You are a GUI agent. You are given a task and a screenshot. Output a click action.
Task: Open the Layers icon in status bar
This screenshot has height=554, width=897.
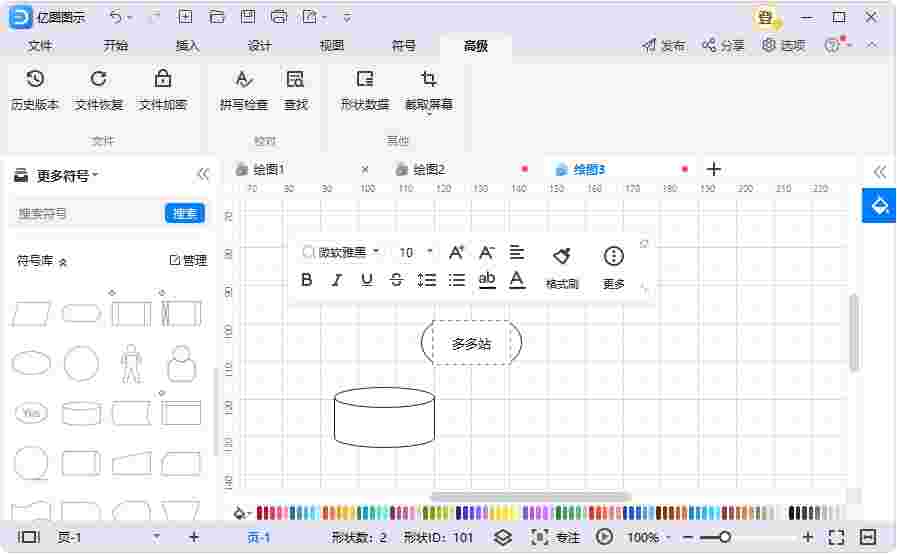(503, 537)
